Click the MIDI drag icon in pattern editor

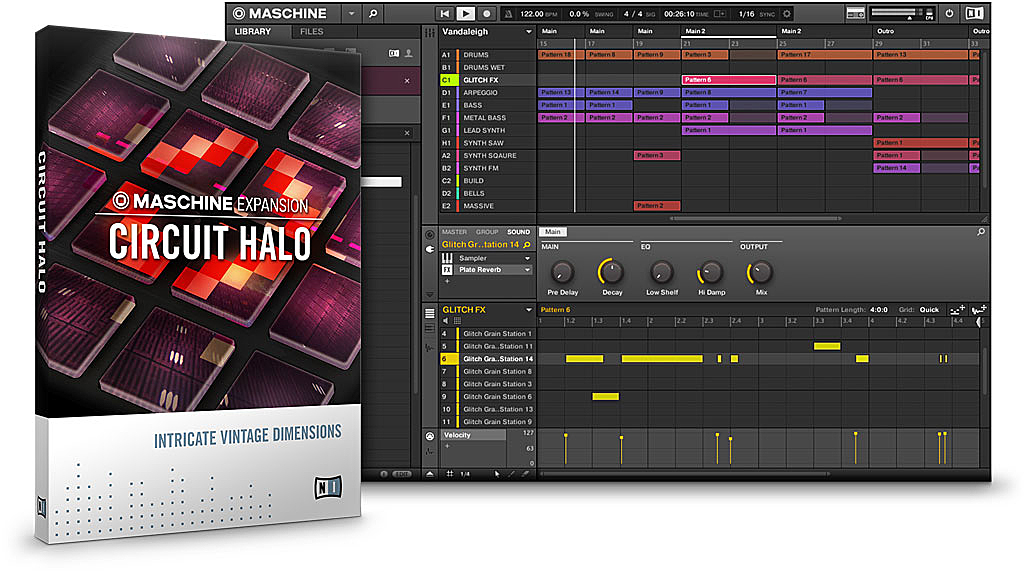pos(957,310)
